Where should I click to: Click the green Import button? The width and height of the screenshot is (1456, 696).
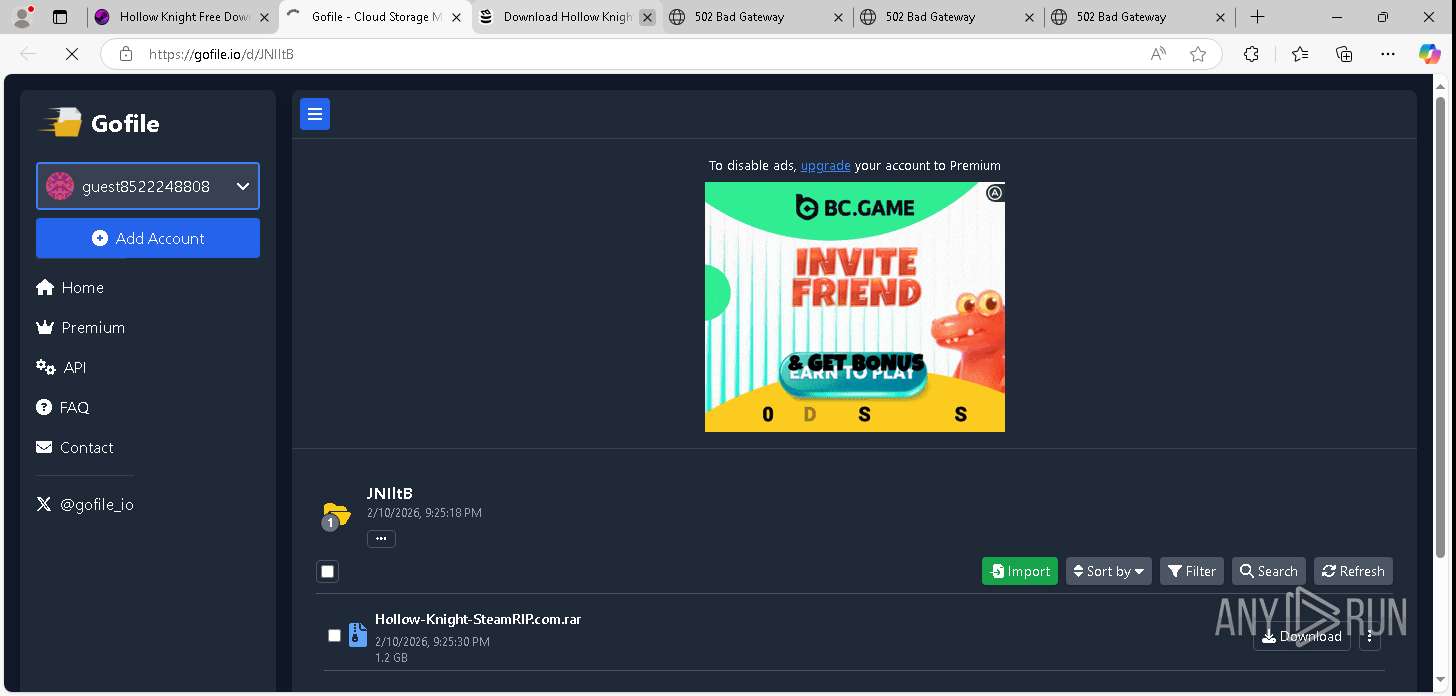[1020, 572]
